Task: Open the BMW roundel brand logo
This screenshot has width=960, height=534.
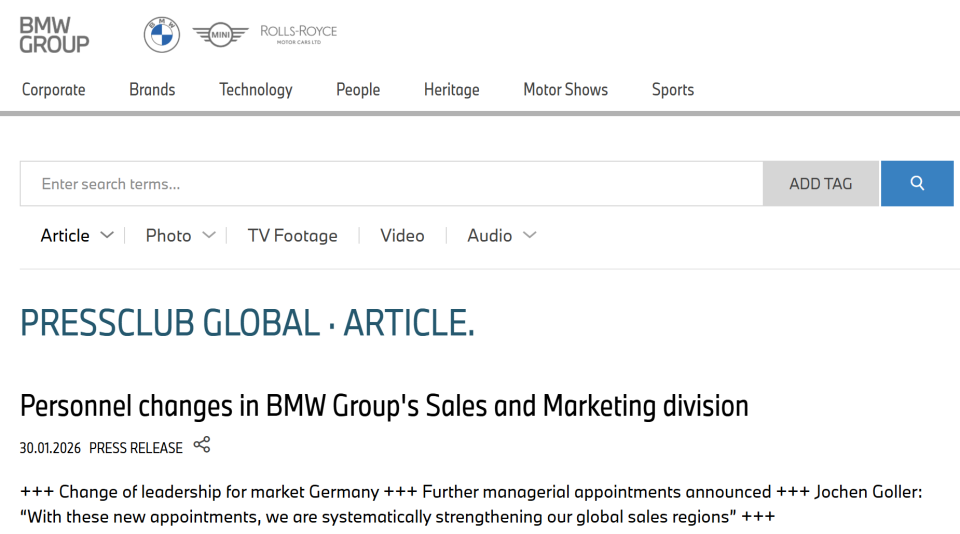Action: coord(162,35)
